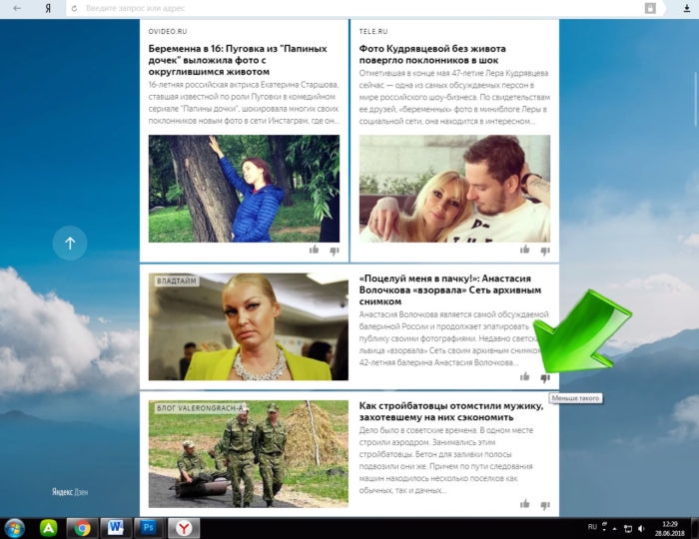This screenshot has height=539, width=699.
Task: Dislike the Волочкова archive photo article
Action: pyautogui.click(x=545, y=378)
